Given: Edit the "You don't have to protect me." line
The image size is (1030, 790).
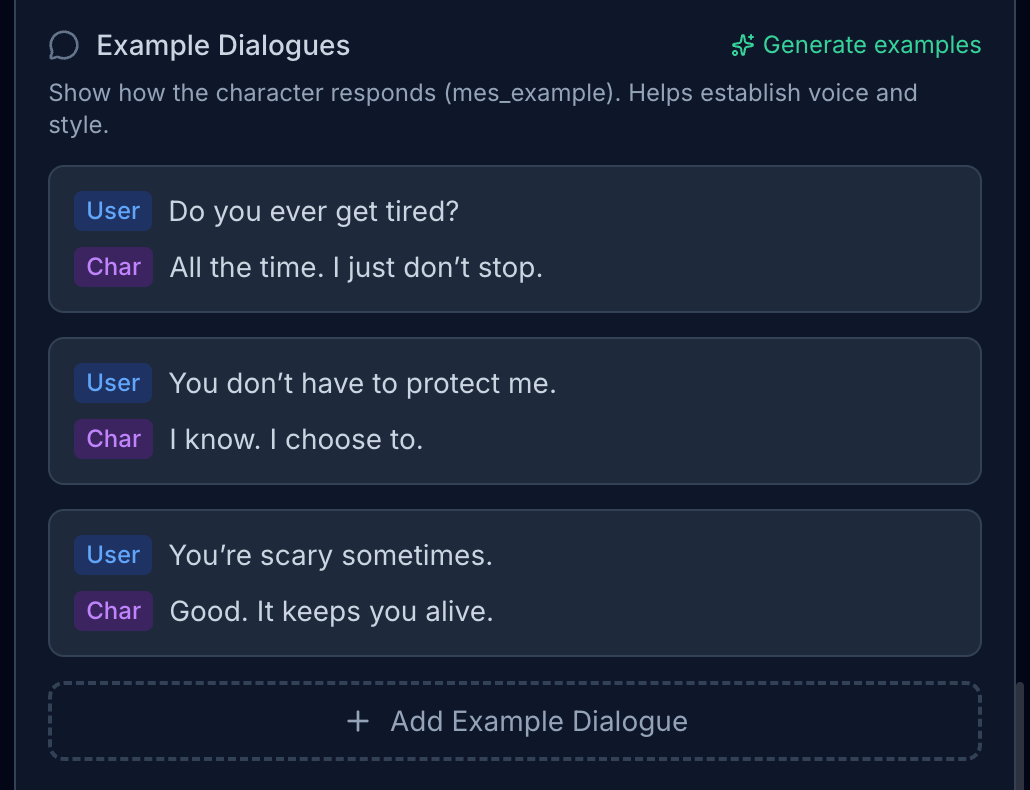Looking at the screenshot, I should click(362, 384).
